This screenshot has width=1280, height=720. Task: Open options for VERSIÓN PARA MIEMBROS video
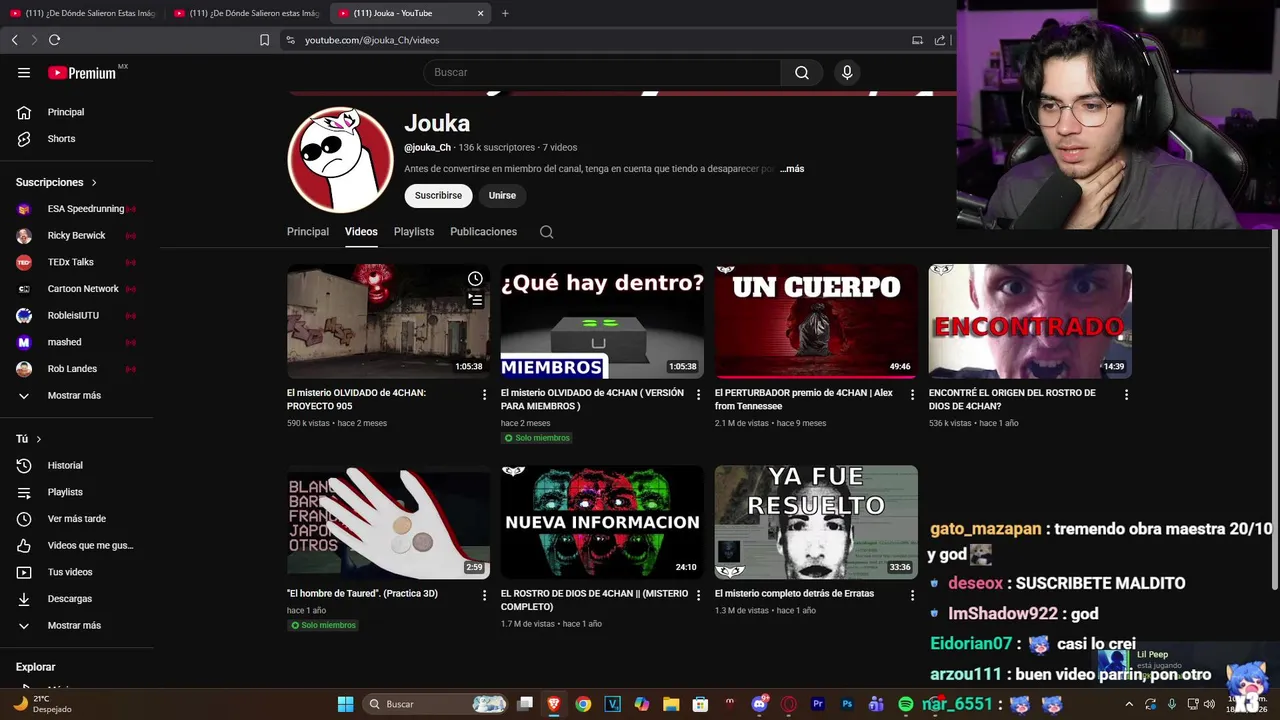coord(698,395)
